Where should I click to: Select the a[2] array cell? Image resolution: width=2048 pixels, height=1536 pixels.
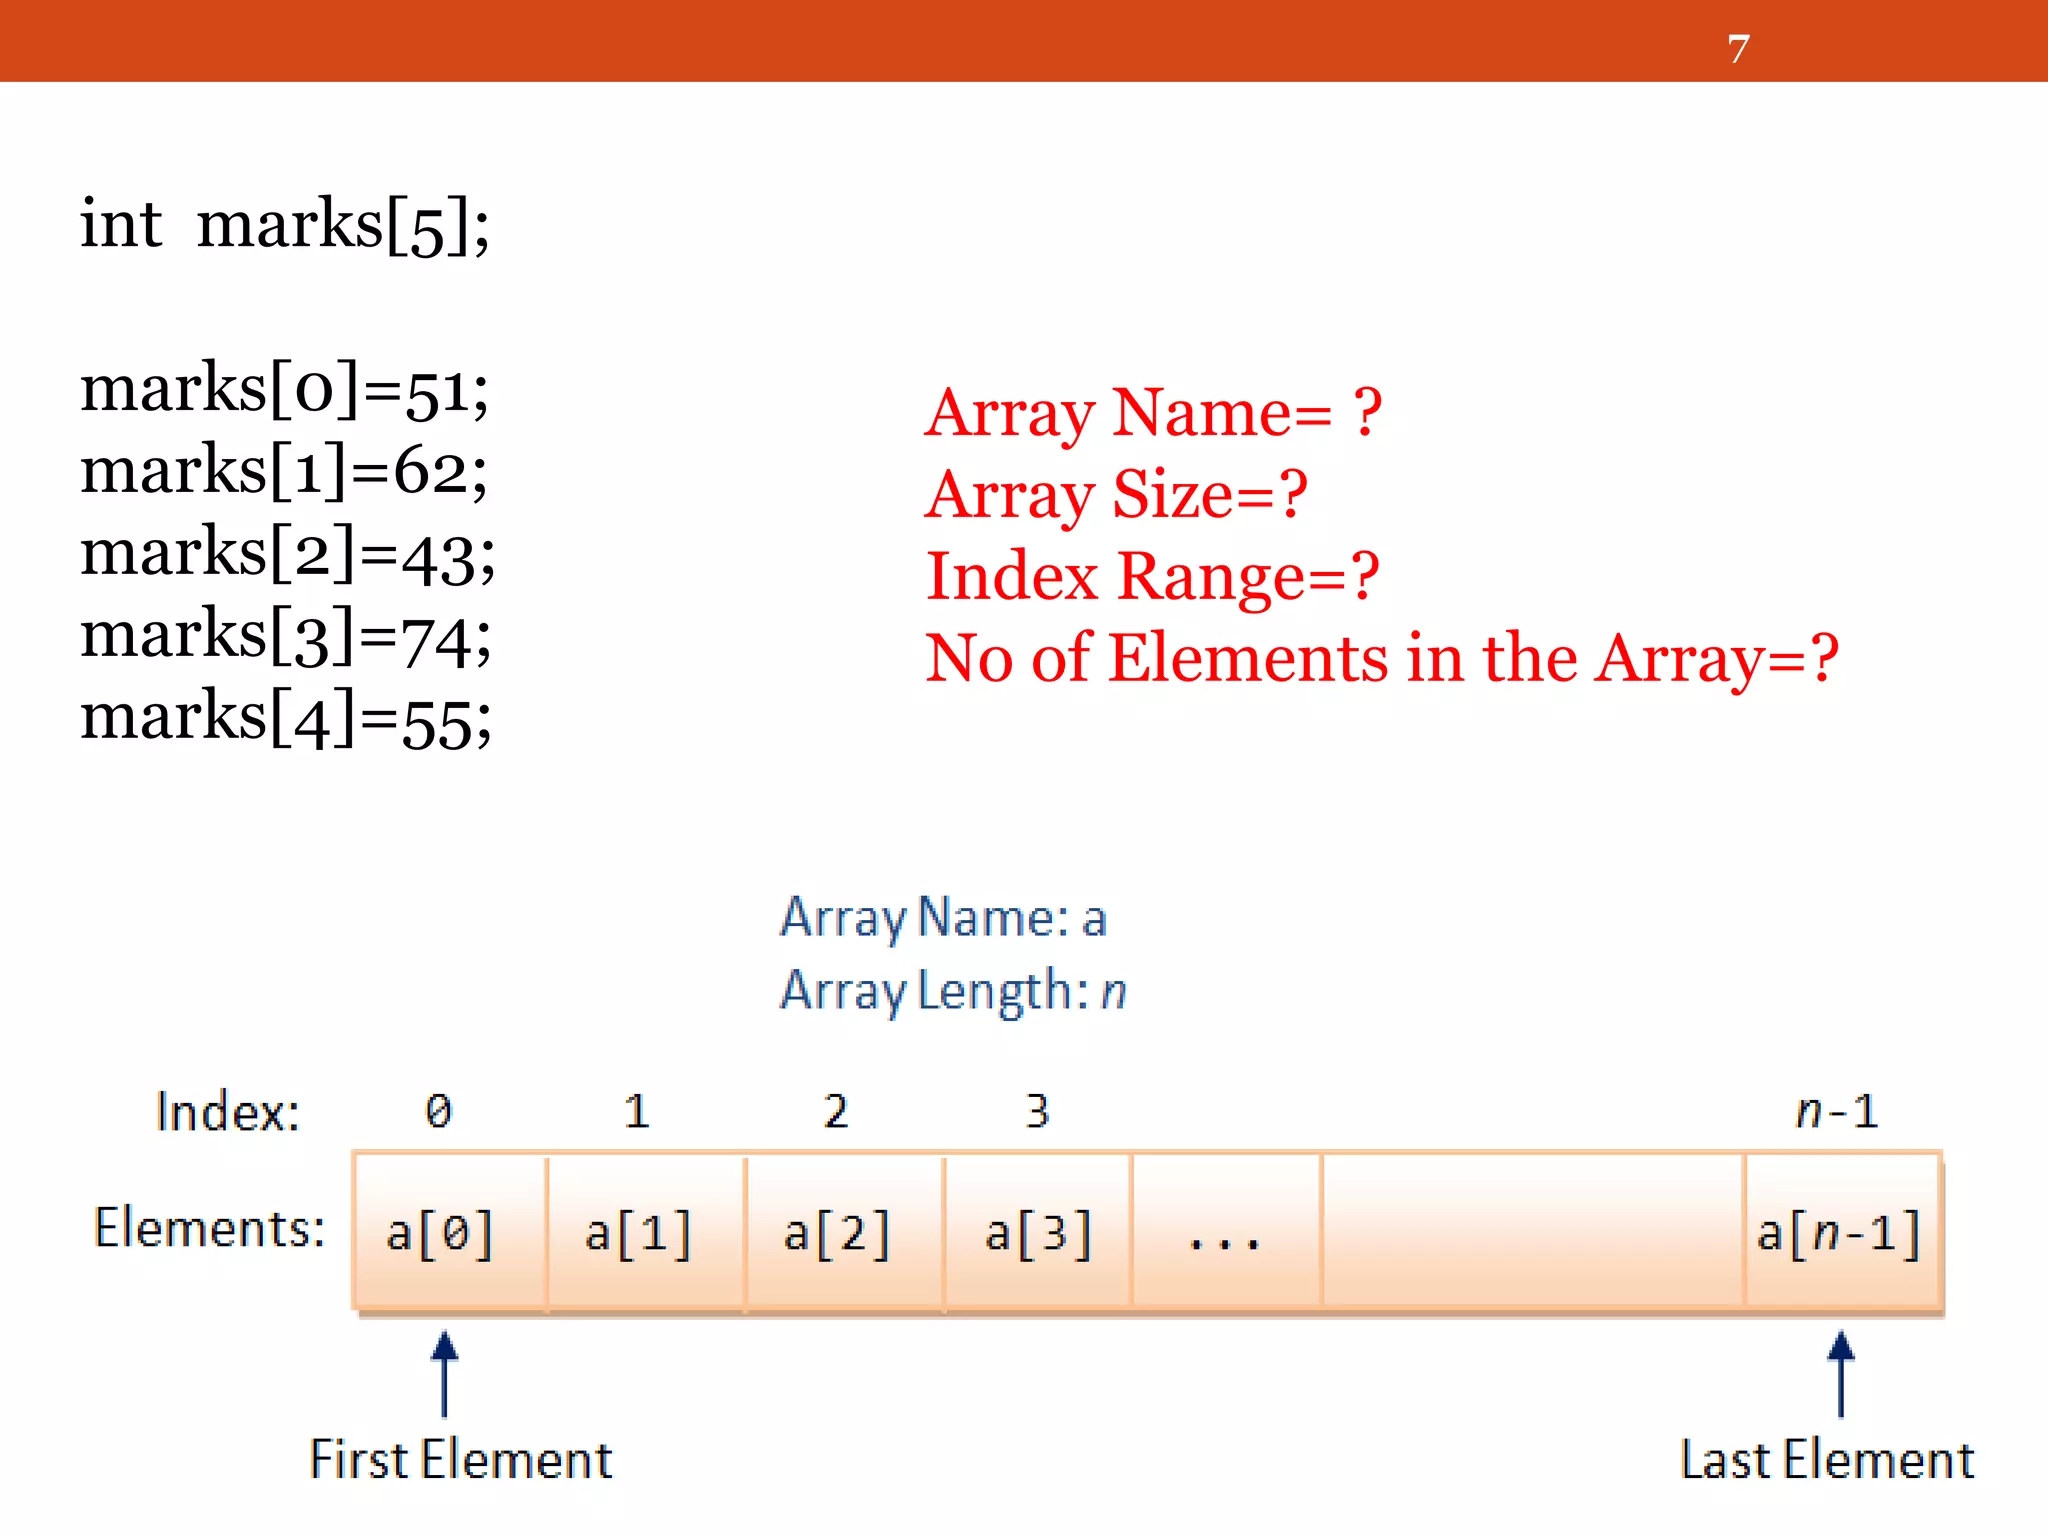(x=845, y=1231)
